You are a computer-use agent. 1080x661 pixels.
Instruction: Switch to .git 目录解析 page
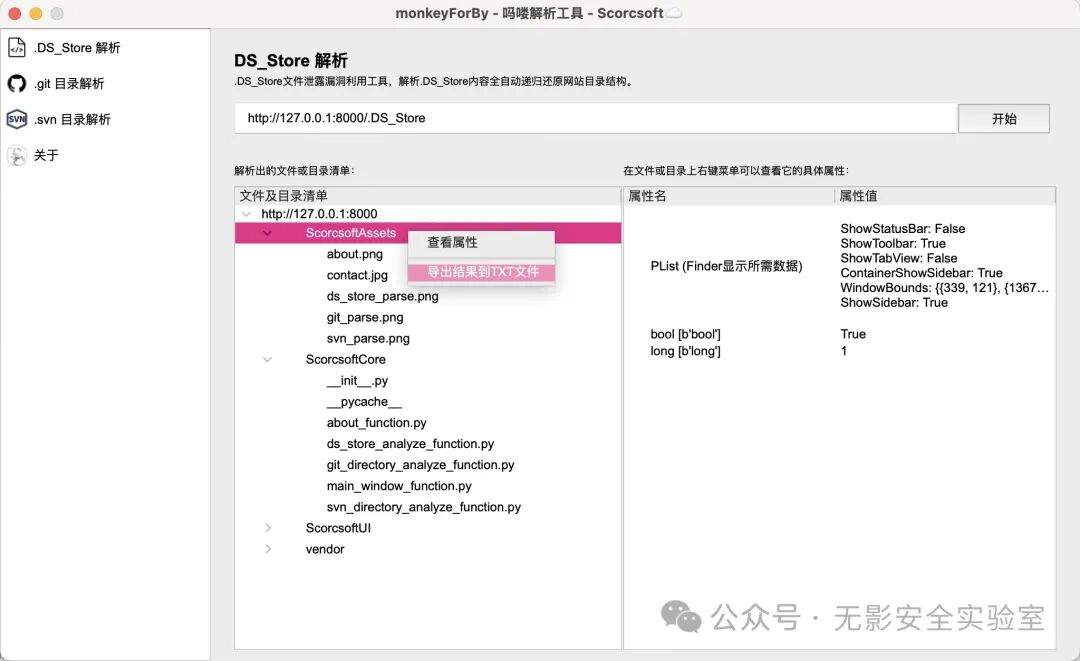tap(70, 83)
